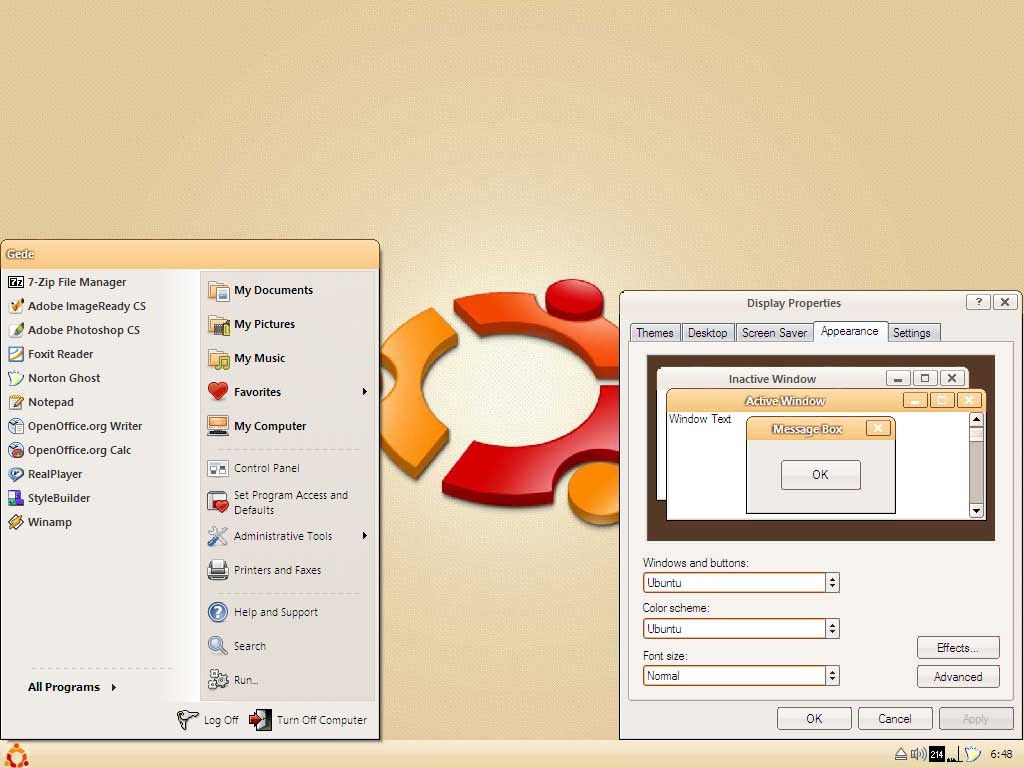The image size is (1024, 768).
Task: Click the tray icon showing 214
Action: [x=937, y=754]
